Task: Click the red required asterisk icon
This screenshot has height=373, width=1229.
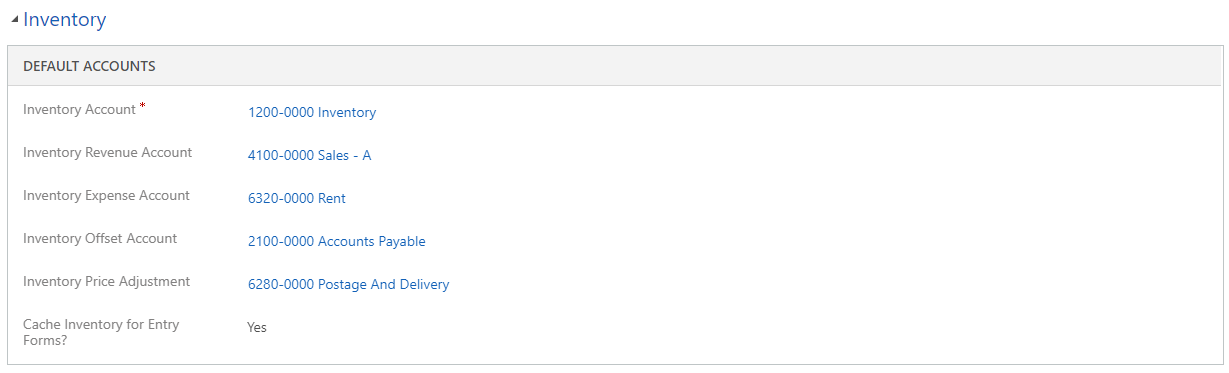Action: pos(142,105)
